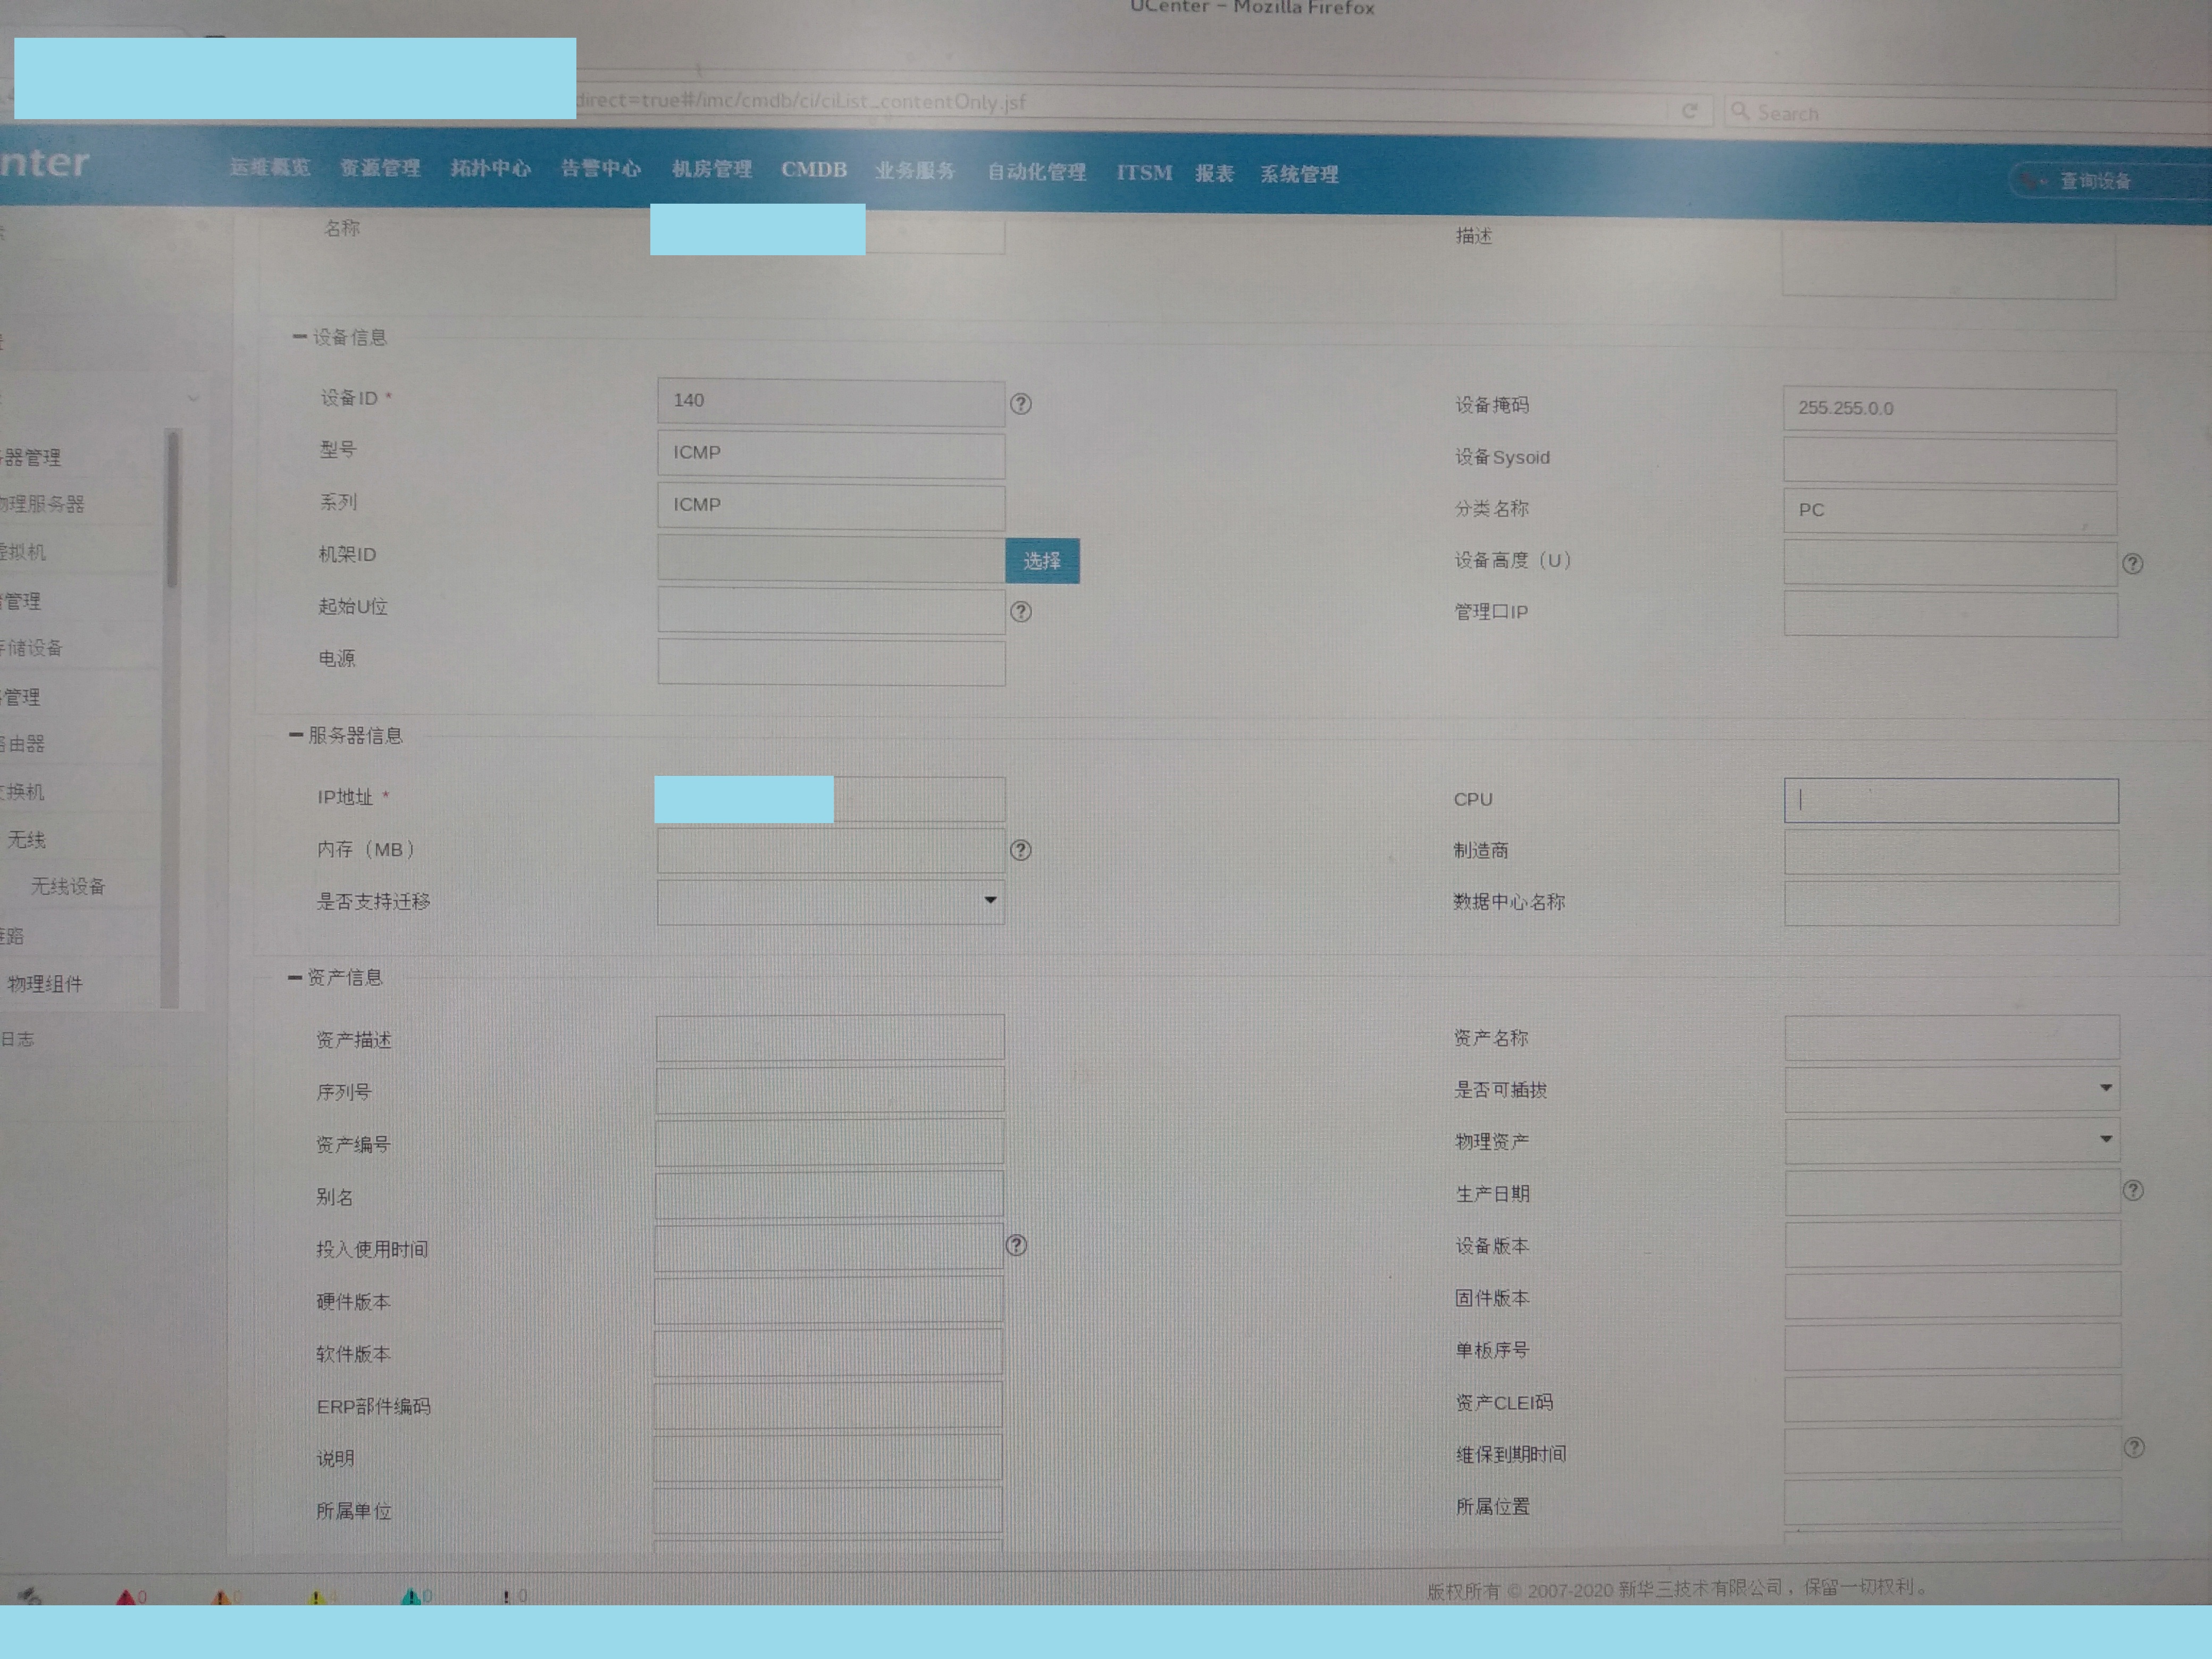2212x1659 pixels.
Task: Click the 制造商 input field
Action: click(1950, 851)
